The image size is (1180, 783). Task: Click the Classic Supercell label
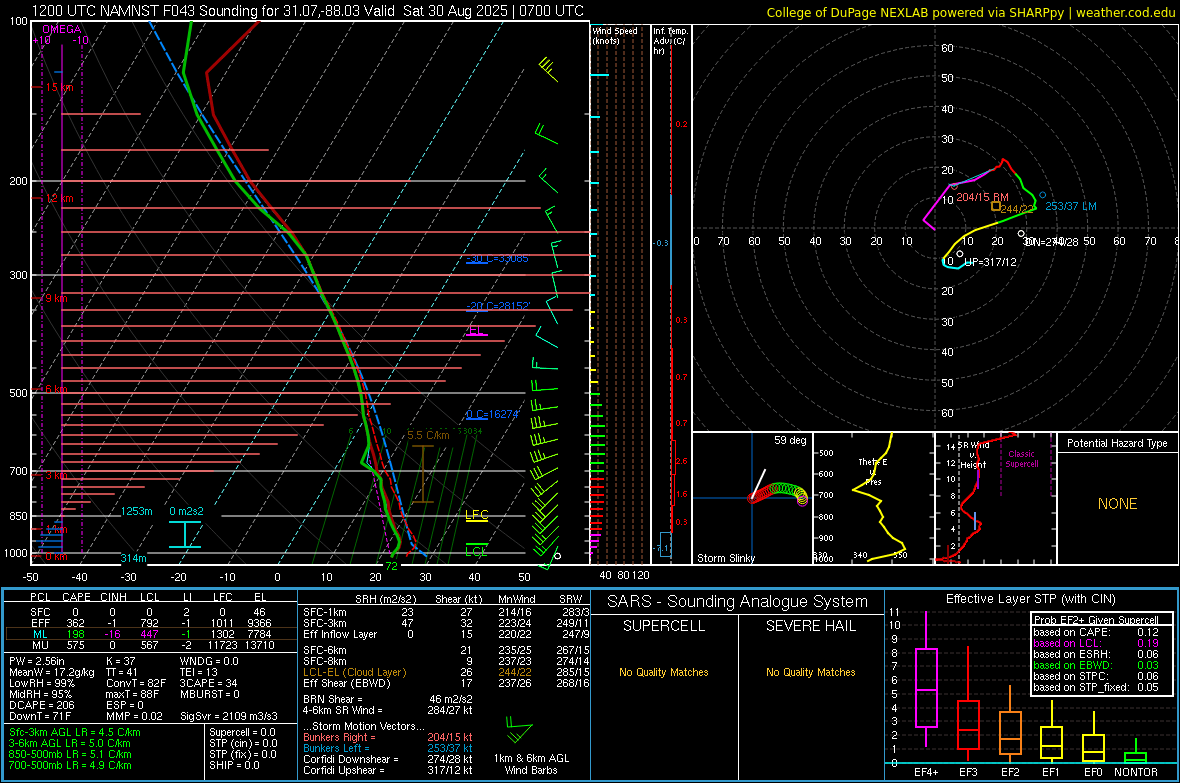point(1021,459)
